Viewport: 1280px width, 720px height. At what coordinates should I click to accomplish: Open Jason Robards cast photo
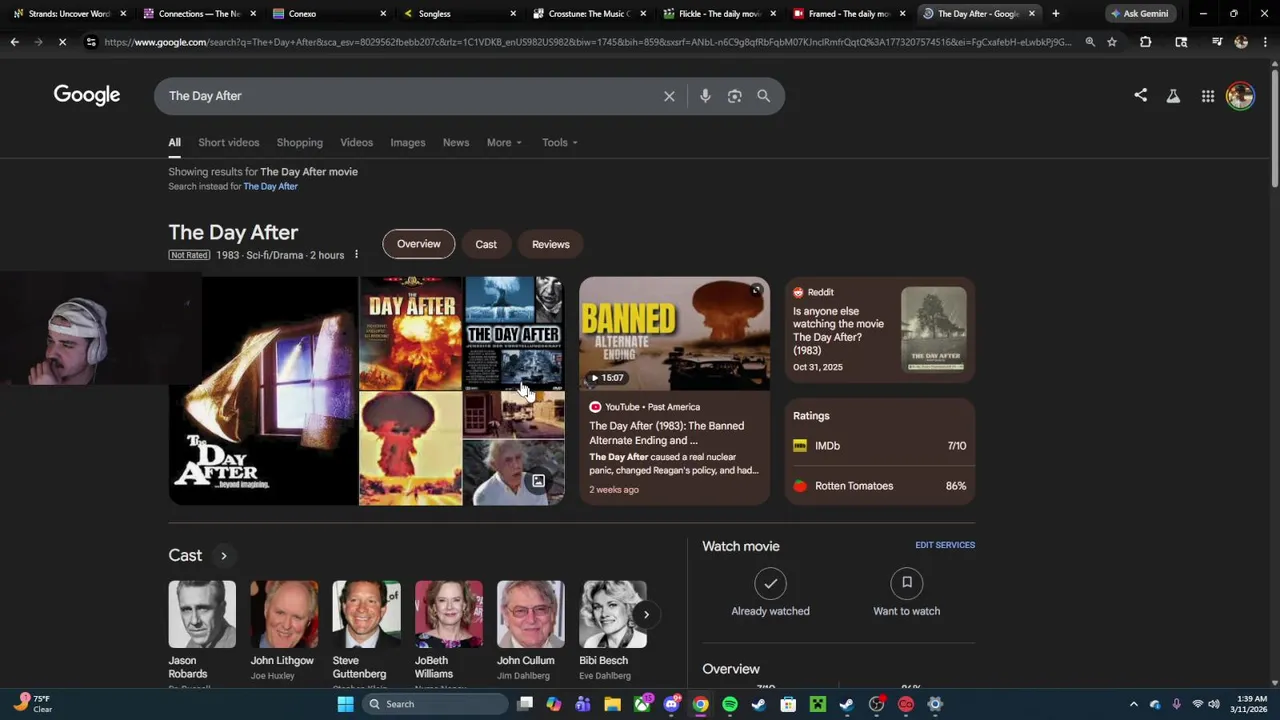(202, 614)
